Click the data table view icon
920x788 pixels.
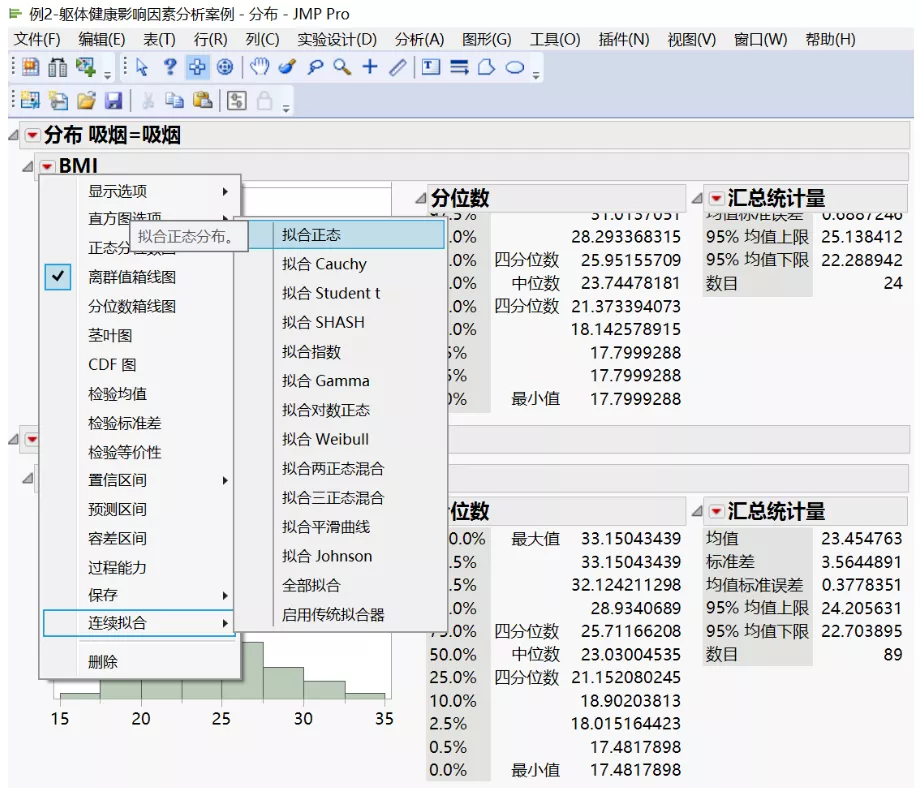(x=31, y=67)
